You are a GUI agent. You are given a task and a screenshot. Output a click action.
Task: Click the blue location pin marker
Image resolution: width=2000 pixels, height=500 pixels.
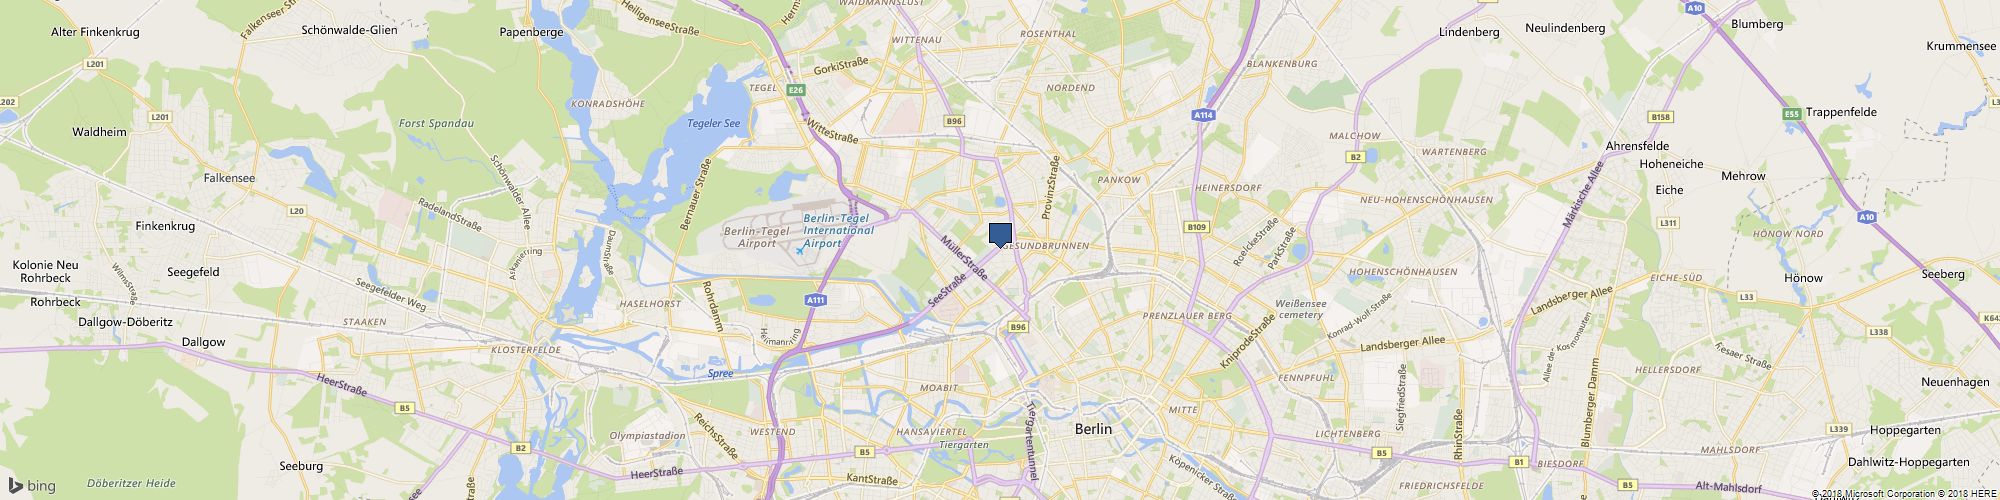point(1000,235)
